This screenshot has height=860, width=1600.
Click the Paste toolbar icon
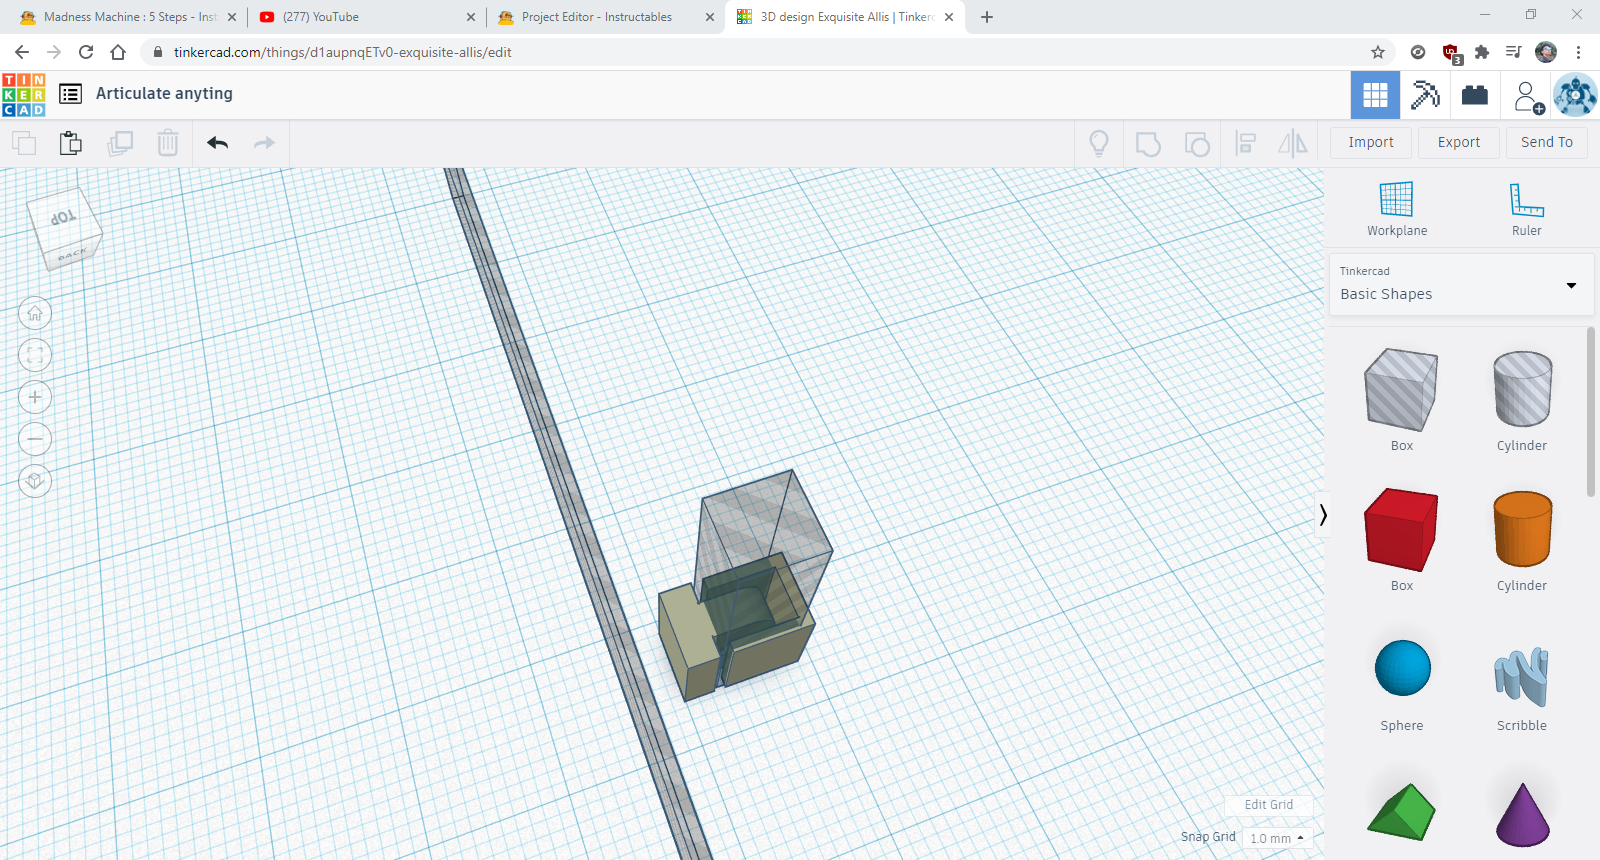70,143
